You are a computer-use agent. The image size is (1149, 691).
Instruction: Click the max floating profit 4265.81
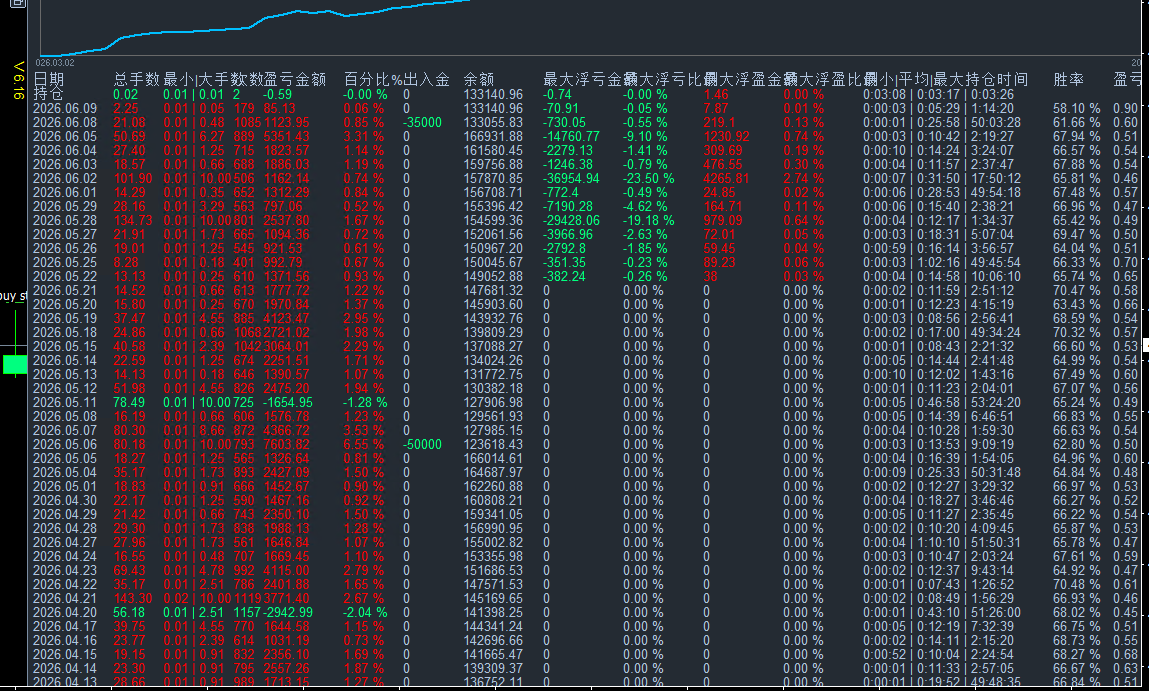click(x=726, y=178)
